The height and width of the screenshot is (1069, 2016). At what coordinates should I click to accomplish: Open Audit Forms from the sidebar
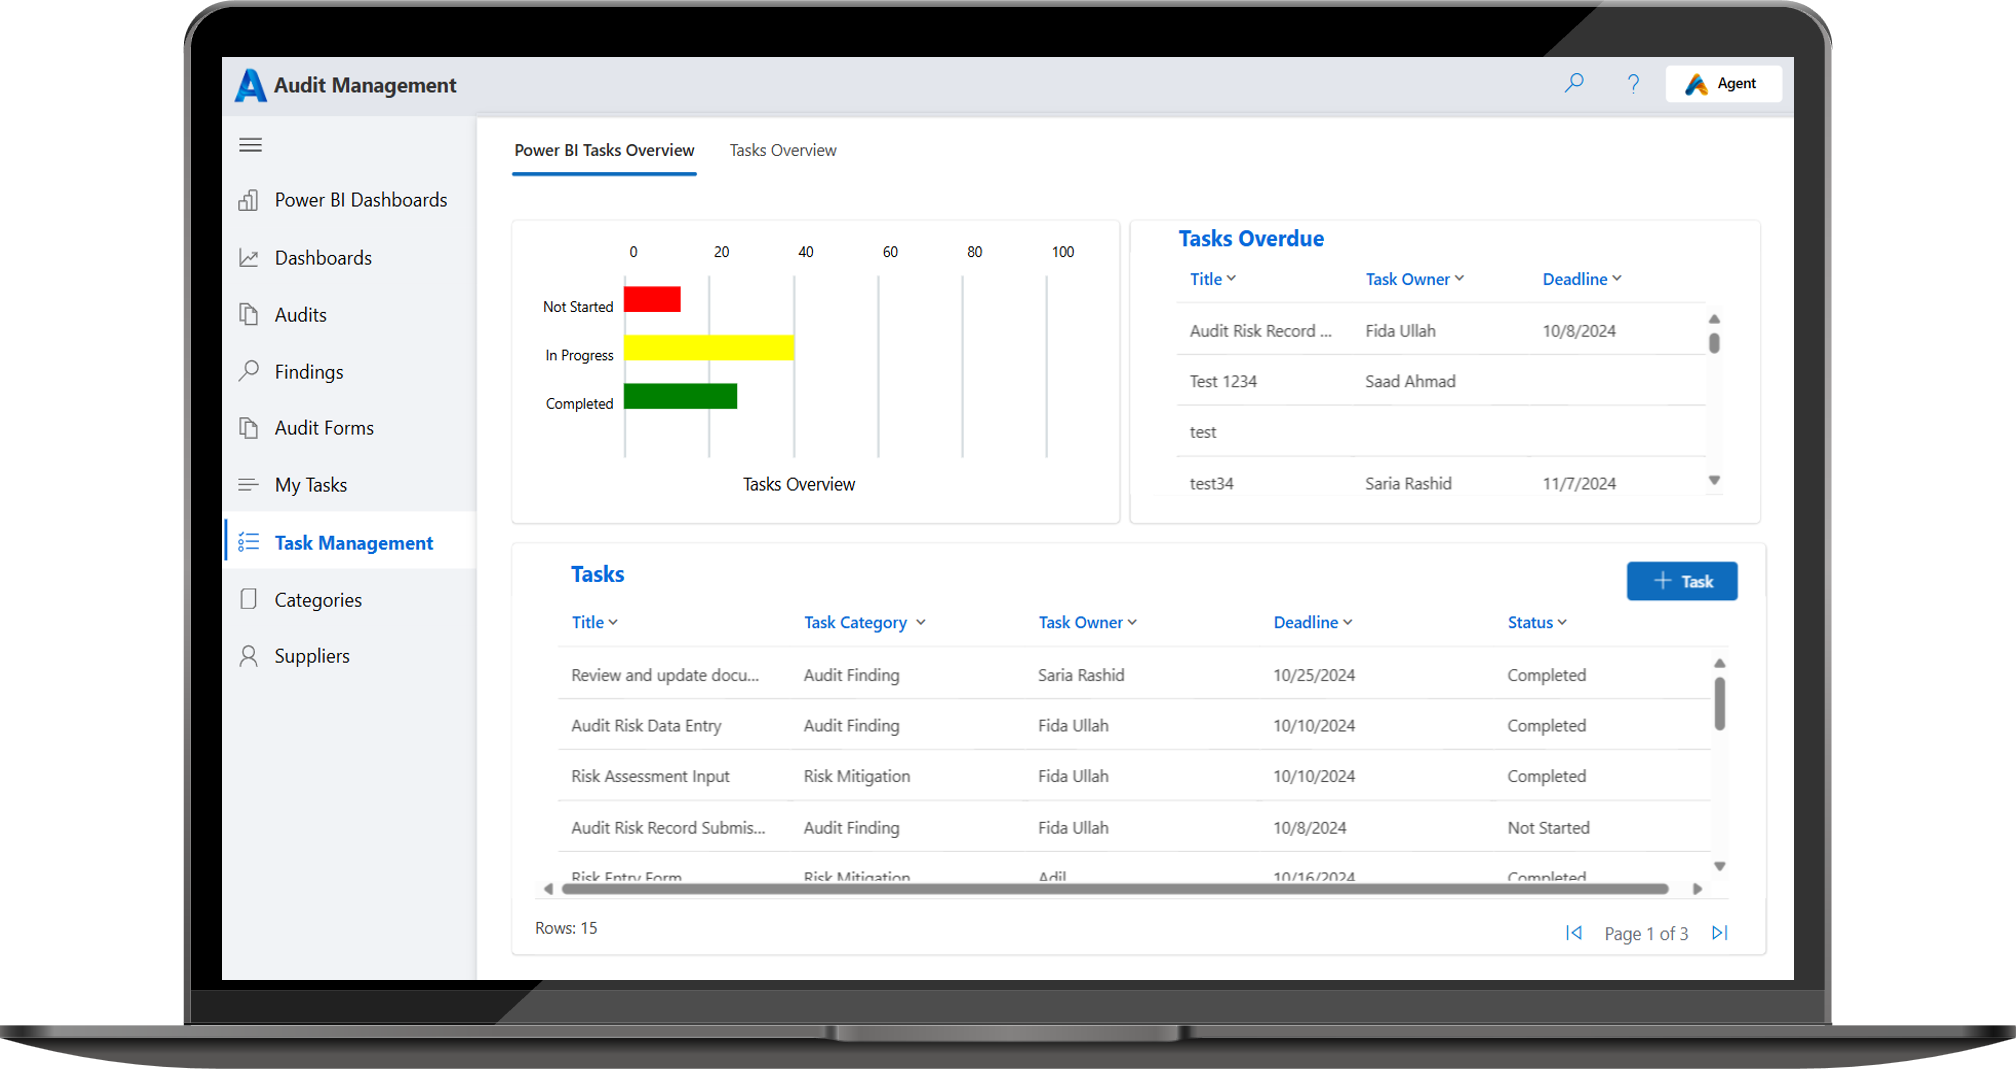click(322, 427)
